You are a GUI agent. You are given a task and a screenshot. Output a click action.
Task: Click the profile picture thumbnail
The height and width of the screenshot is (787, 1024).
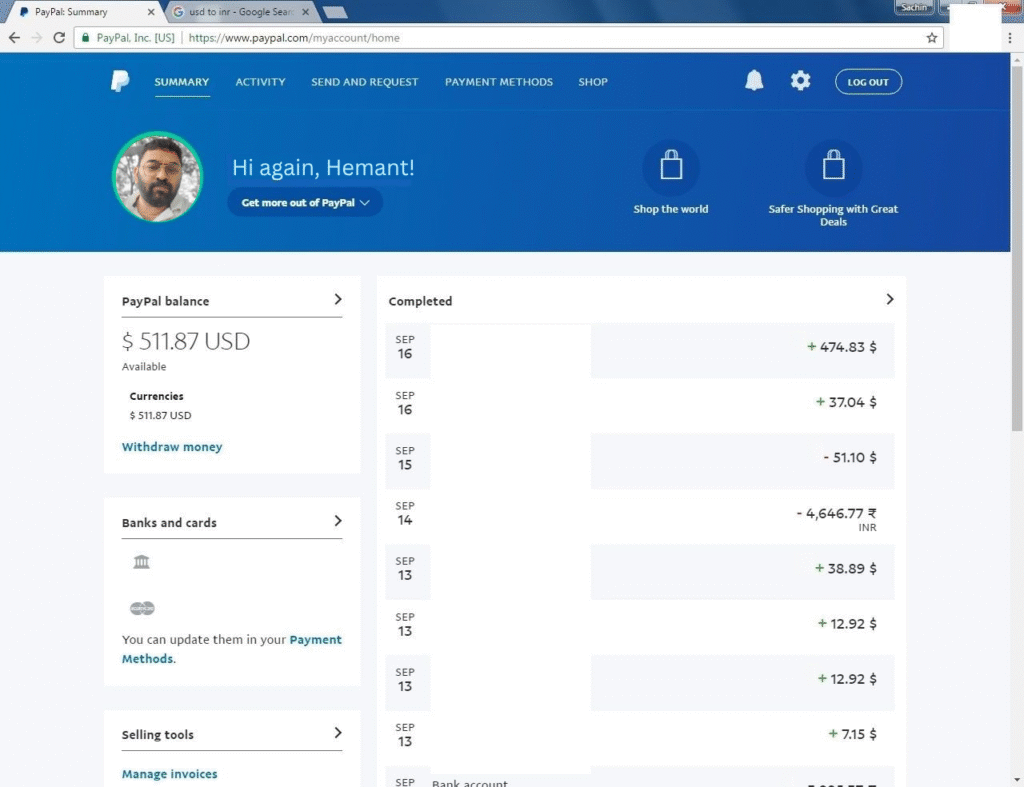click(157, 177)
